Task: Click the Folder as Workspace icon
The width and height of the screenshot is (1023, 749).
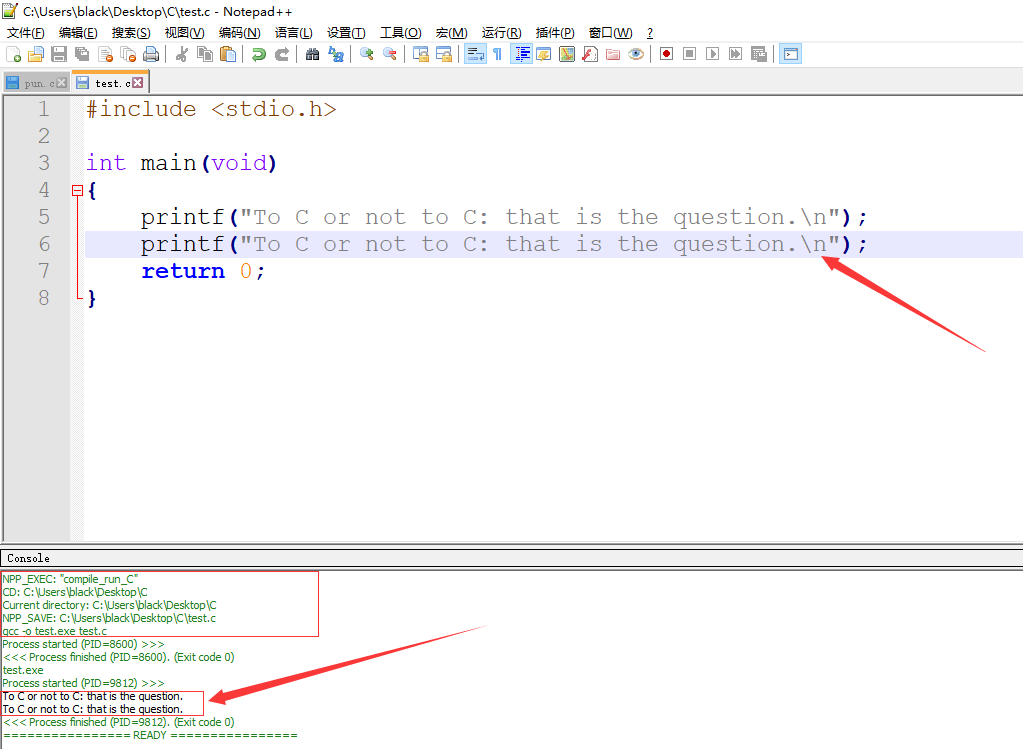Action: (613, 54)
